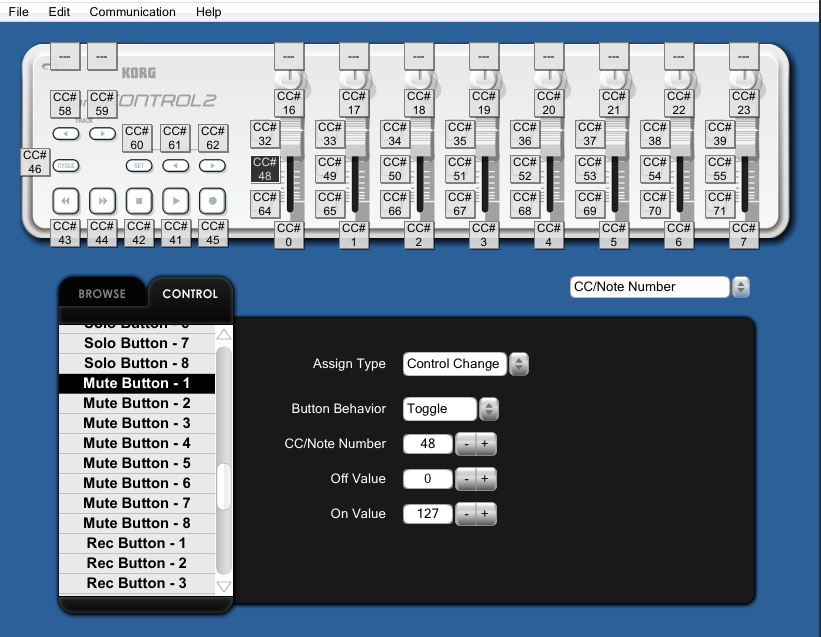The width and height of the screenshot is (821, 637).
Task: Increase the Off Value
Action: (x=485, y=479)
